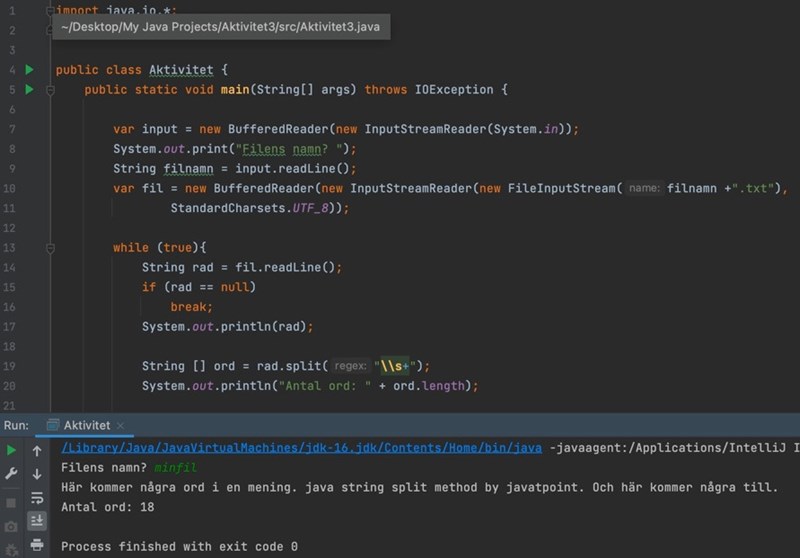Click the 'regex:' parameter hint in split call
Screen dimensions: 800x558
tap(350, 366)
